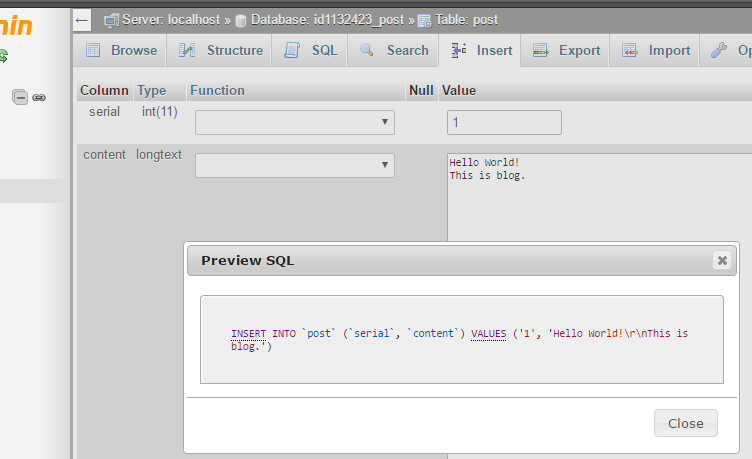752x459 pixels.
Task: Open the Browse tab
Action: point(122,50)
